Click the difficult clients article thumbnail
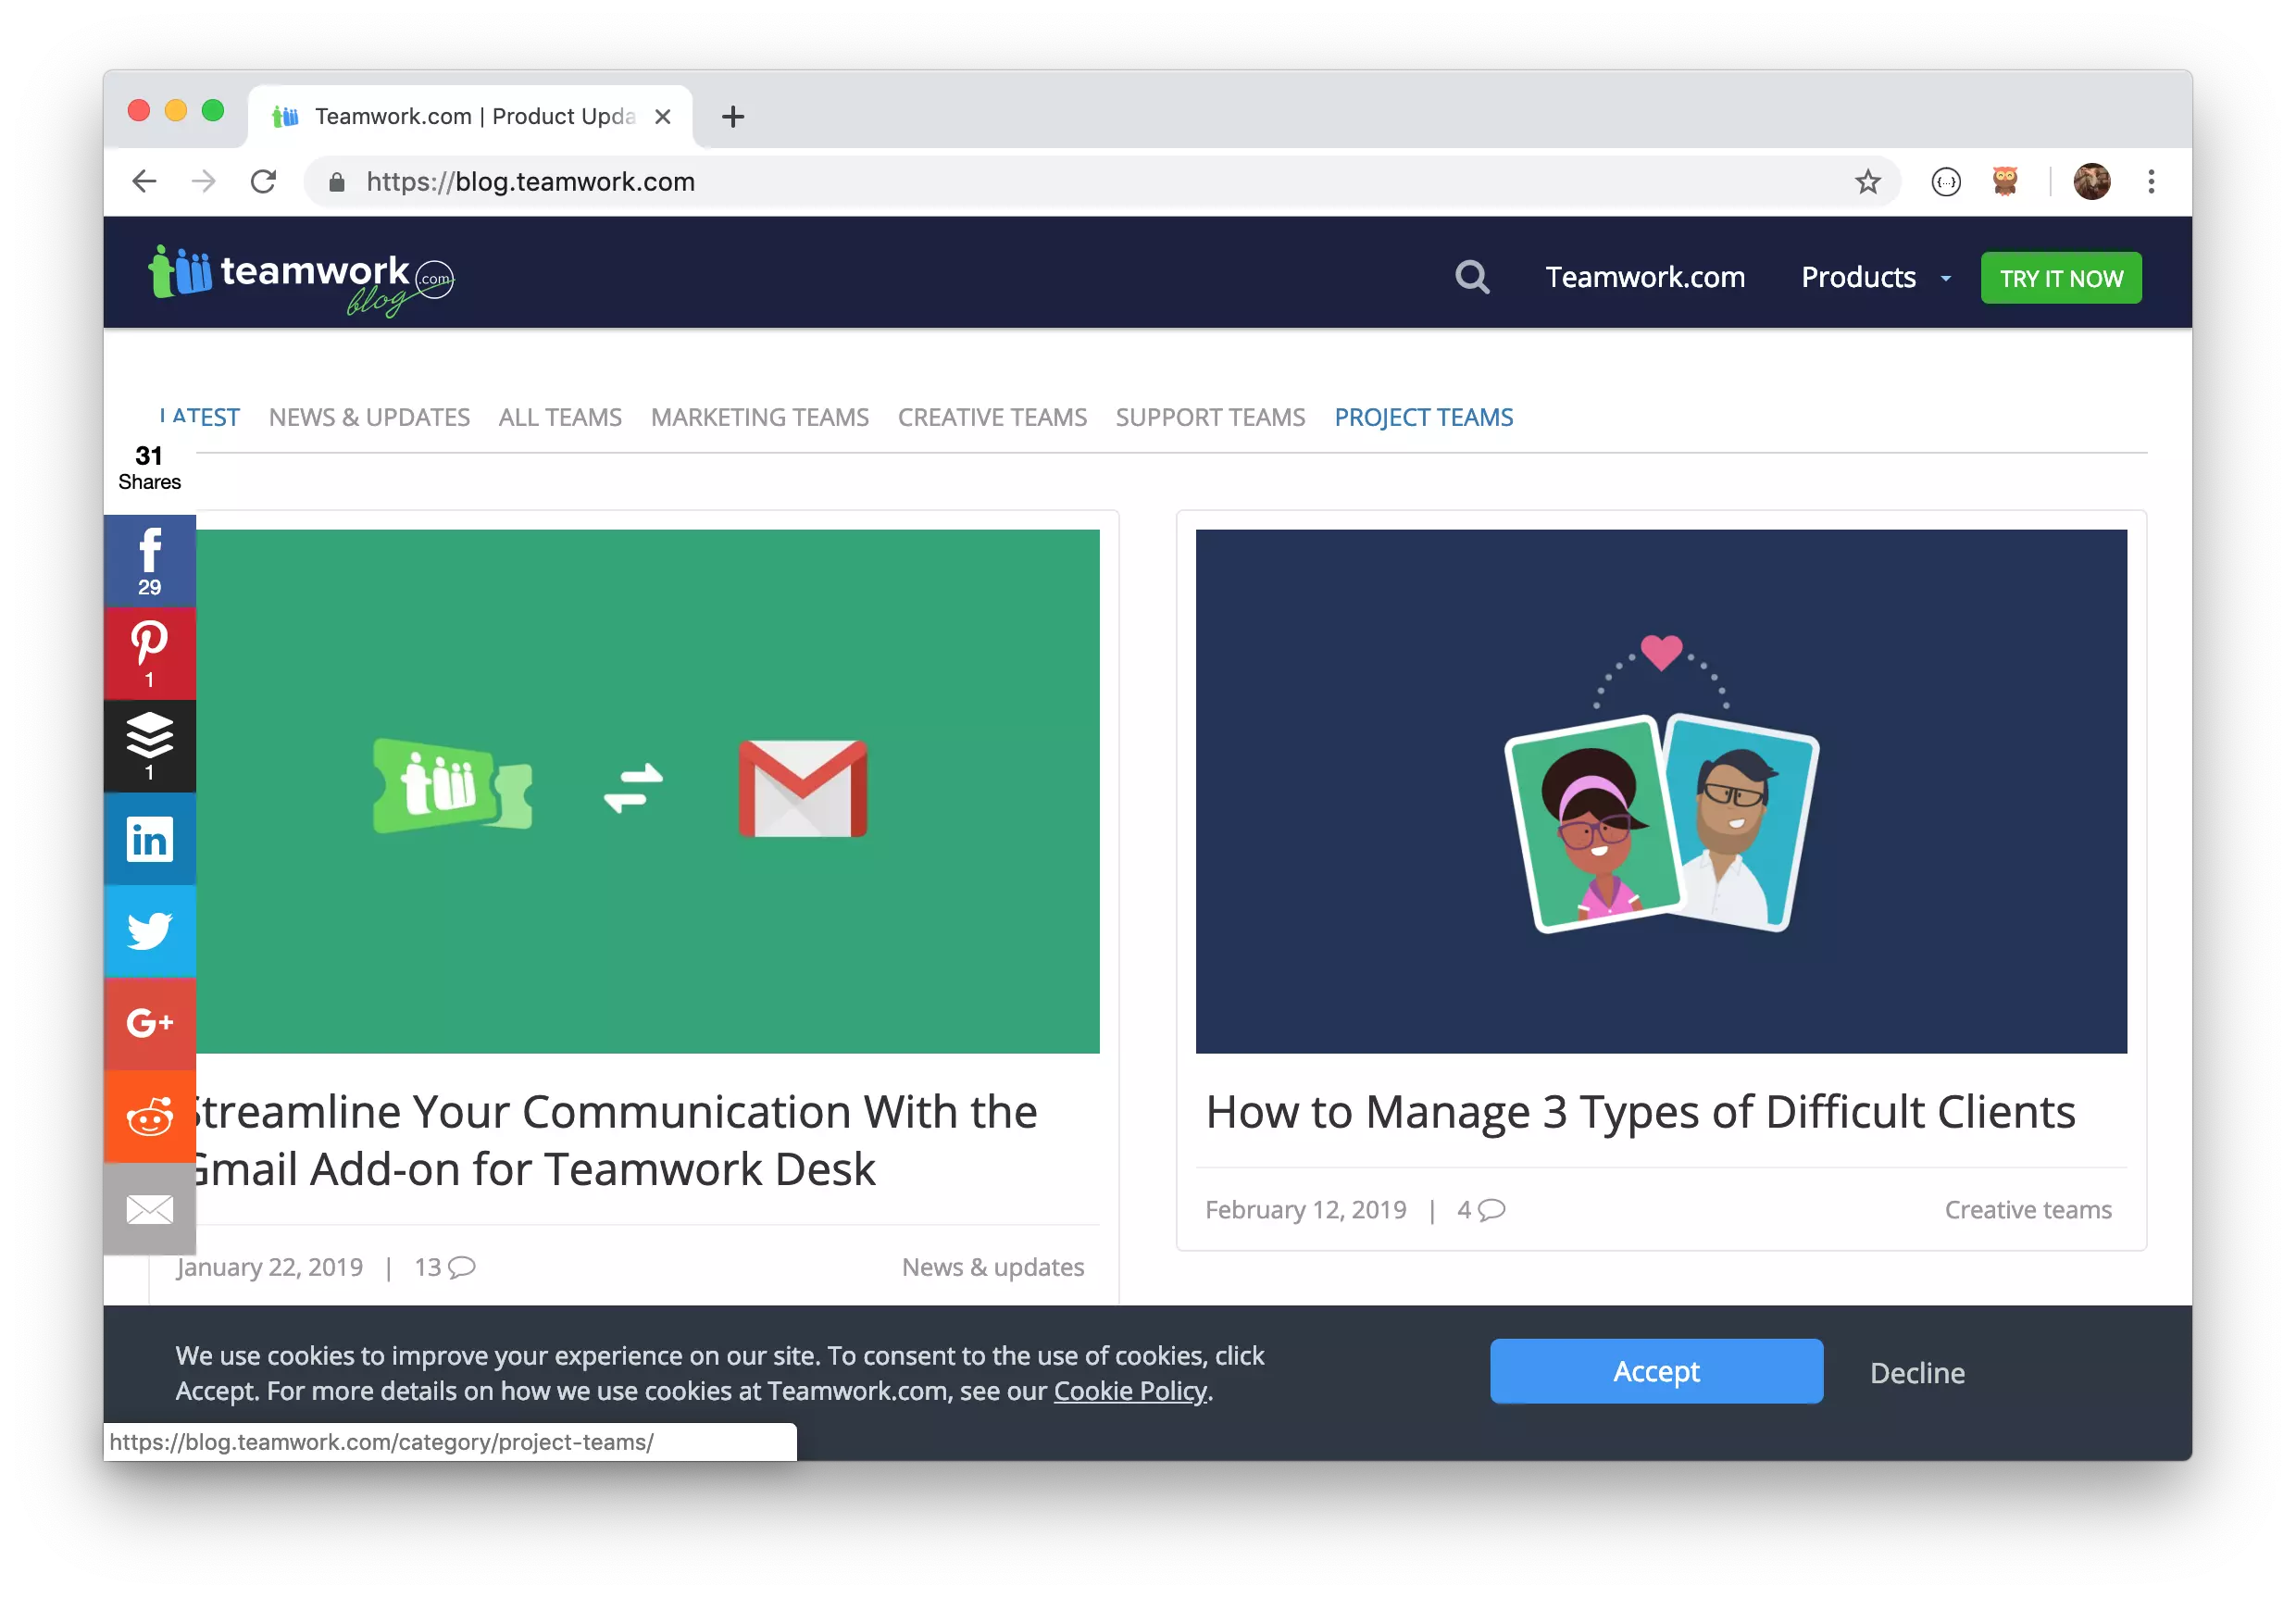Viewport: 2296px width, 1598px height. 1661,791
